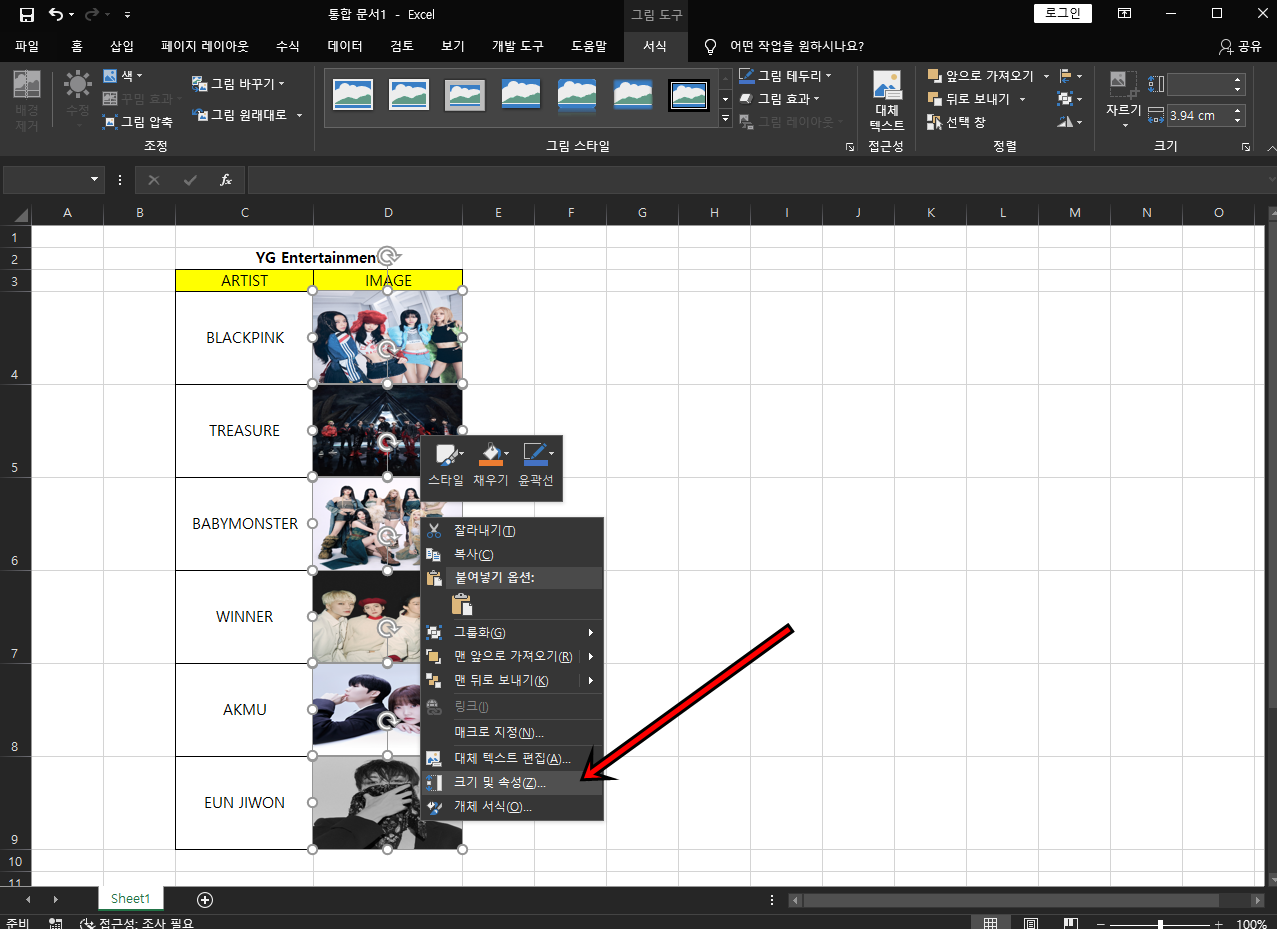Select column header G
The image size is (1277, 929).
click(642, 213)
